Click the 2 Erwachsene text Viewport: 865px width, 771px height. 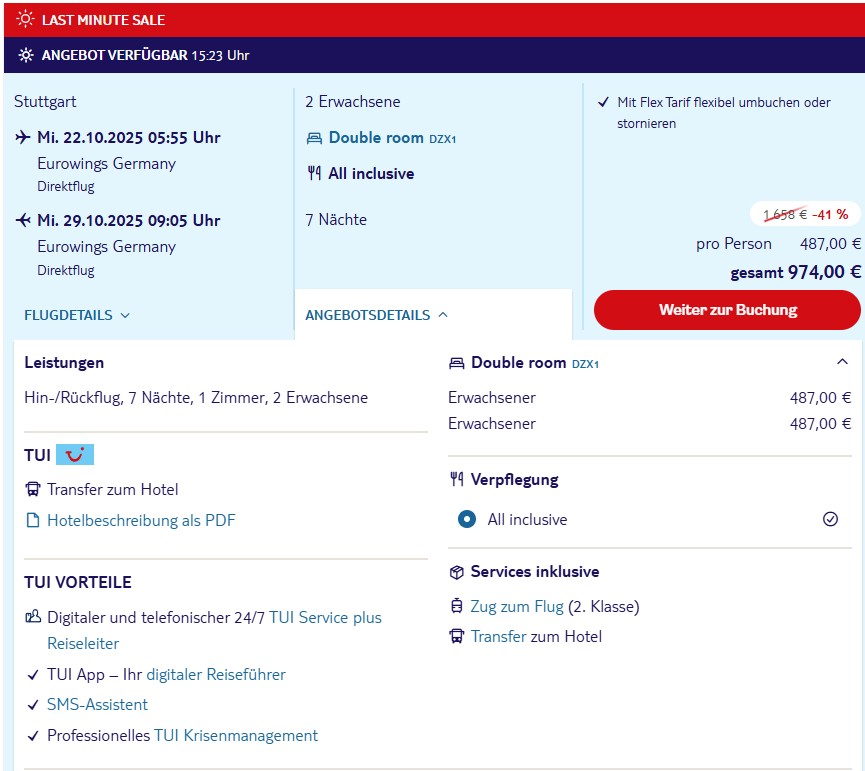click(353, 101)
